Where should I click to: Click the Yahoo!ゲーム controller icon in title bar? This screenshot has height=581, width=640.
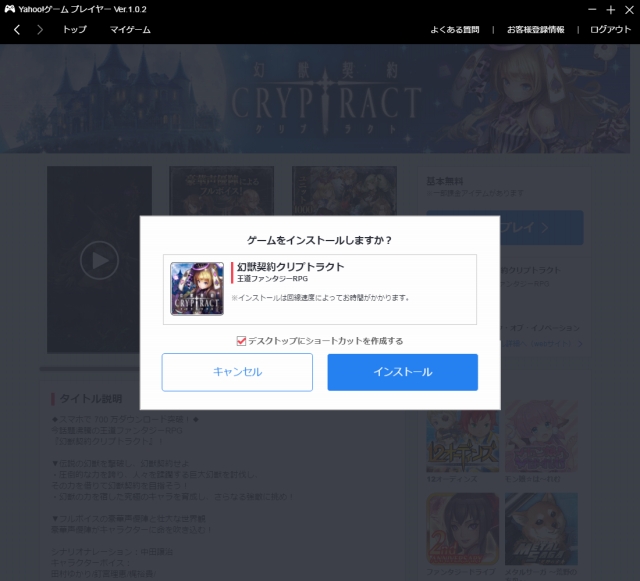[x=10, y=9]
